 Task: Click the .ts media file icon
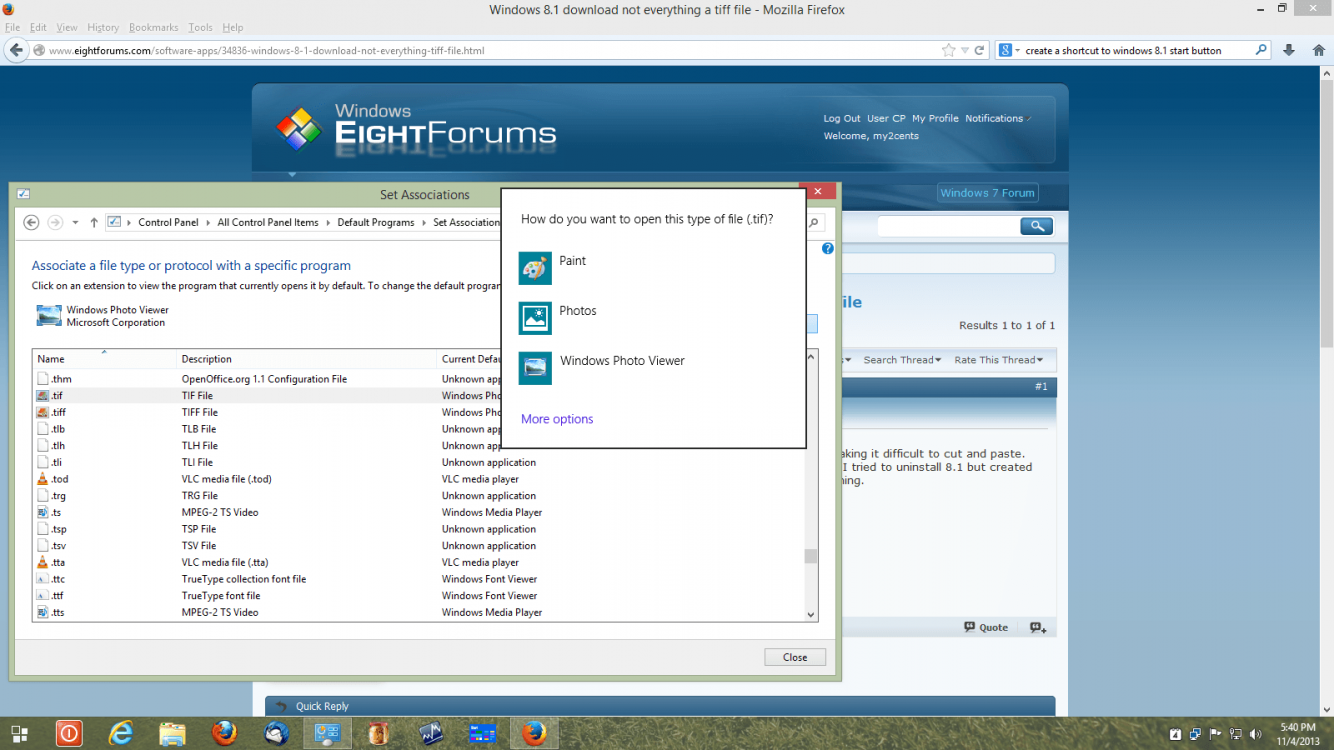[43, 512]
